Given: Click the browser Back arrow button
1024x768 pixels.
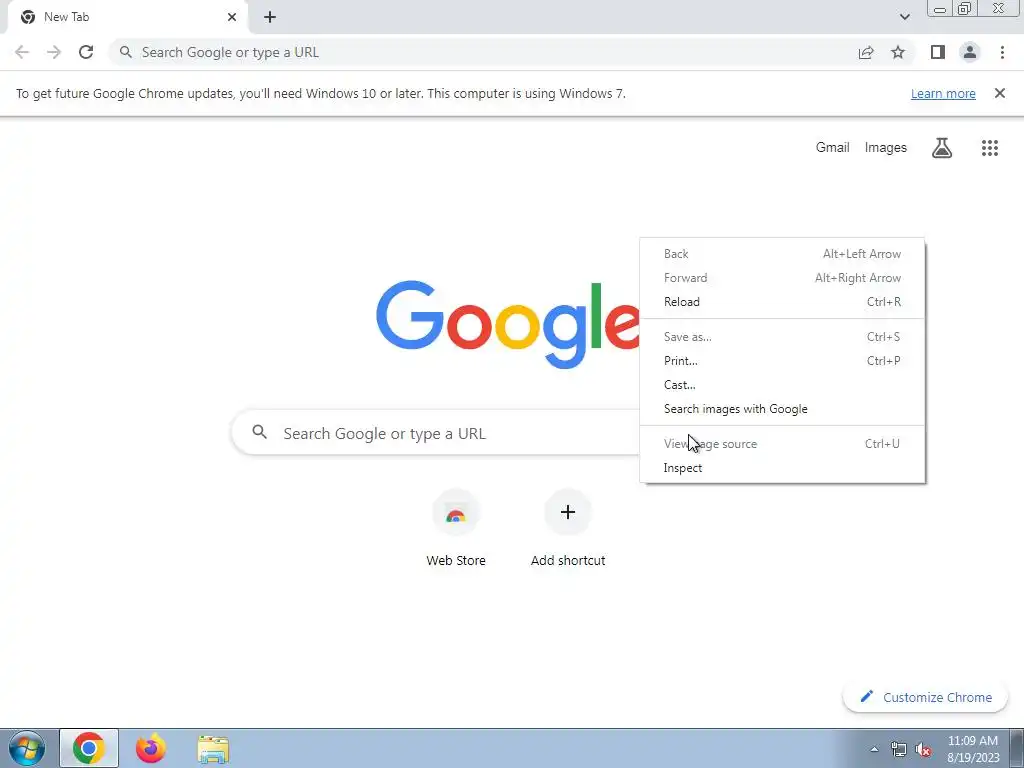Looking at the screenshot, I should (22, 52).
